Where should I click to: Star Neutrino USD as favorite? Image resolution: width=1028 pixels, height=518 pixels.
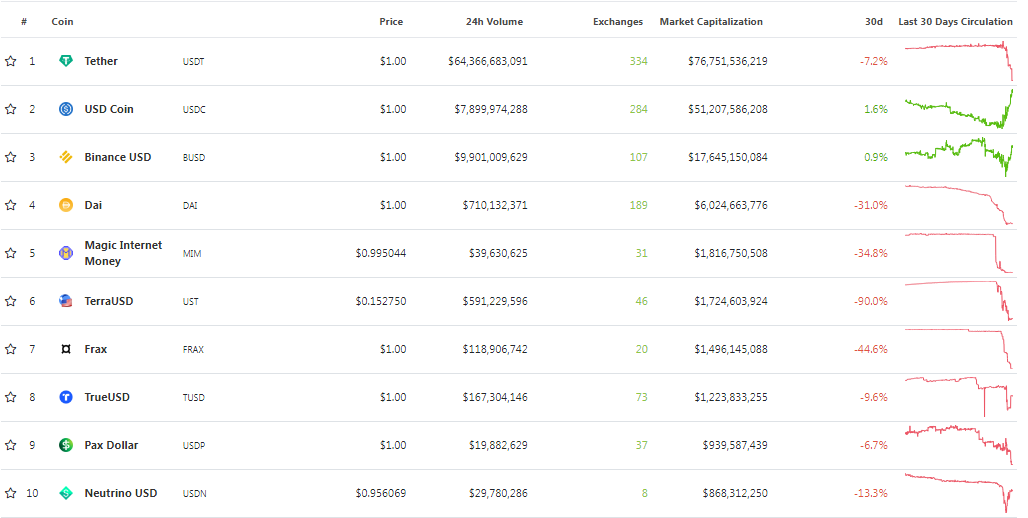click(x=10, y=493)
